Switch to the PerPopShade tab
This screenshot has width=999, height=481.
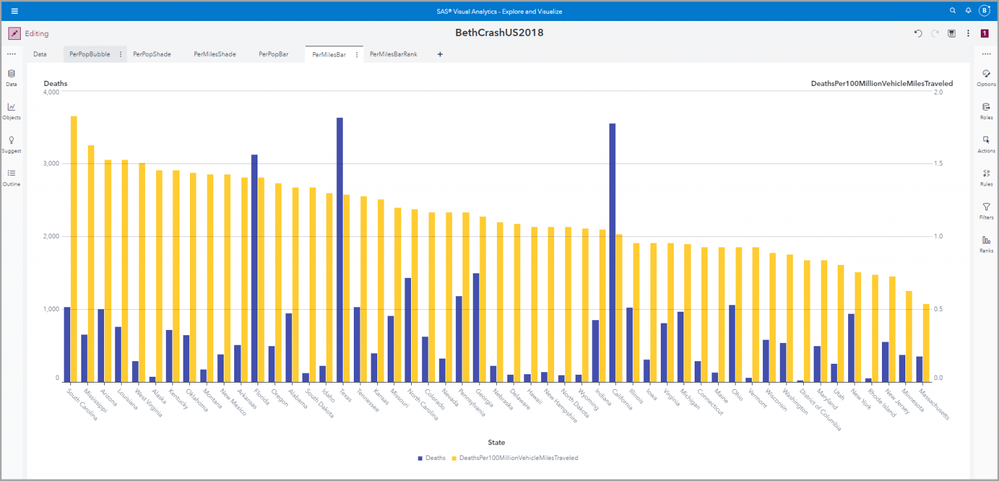(152, 55)
